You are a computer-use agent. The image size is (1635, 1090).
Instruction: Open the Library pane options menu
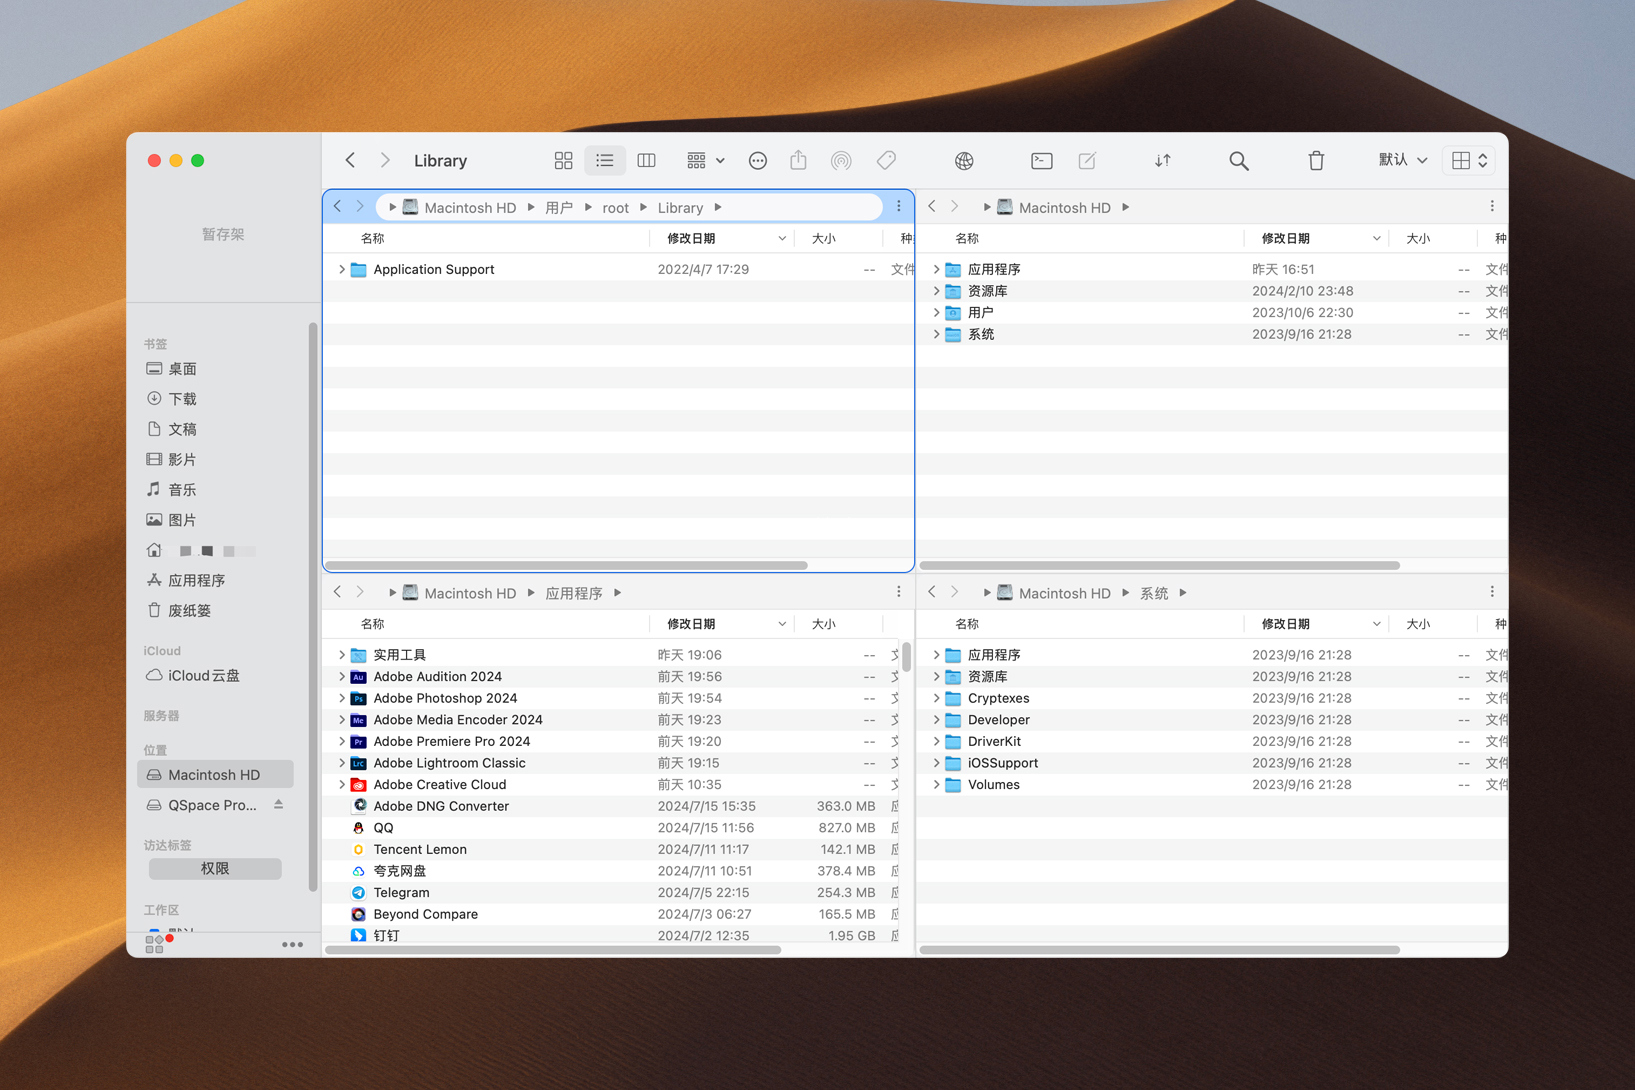pyautogui.click(x=899, y=207)
